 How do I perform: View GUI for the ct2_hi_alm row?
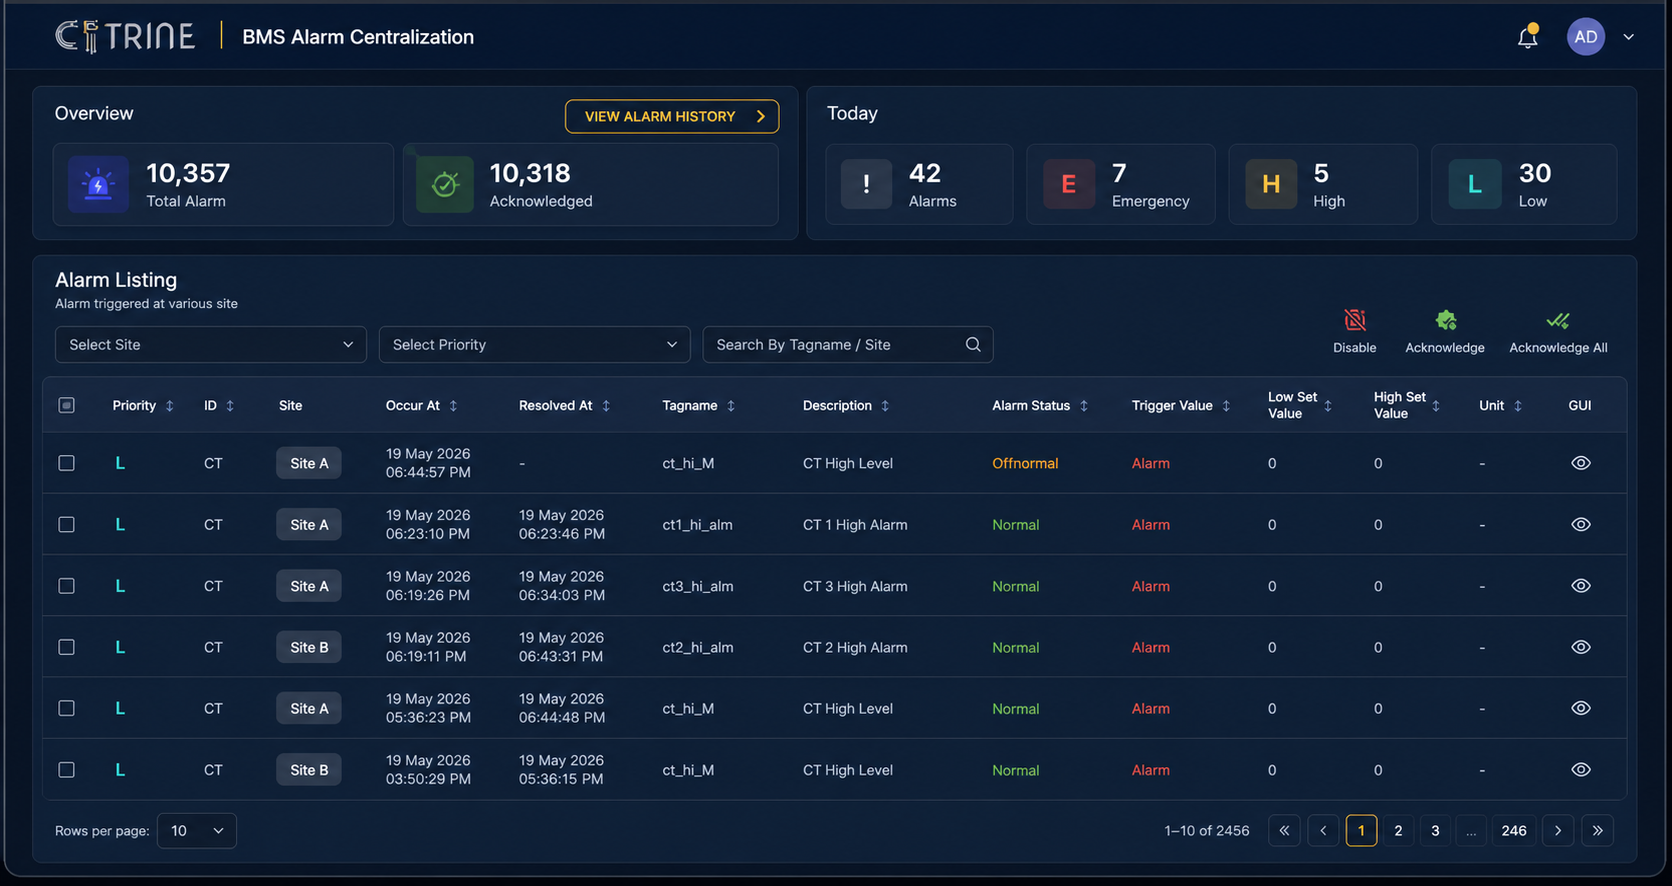click(x=1581, y=647)
